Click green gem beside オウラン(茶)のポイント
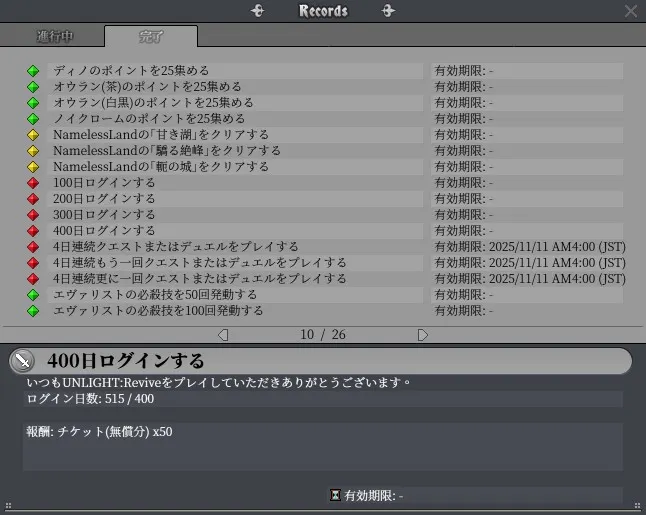Image resolution: width=646 pixels, height=515 pixels. point(33,87)
